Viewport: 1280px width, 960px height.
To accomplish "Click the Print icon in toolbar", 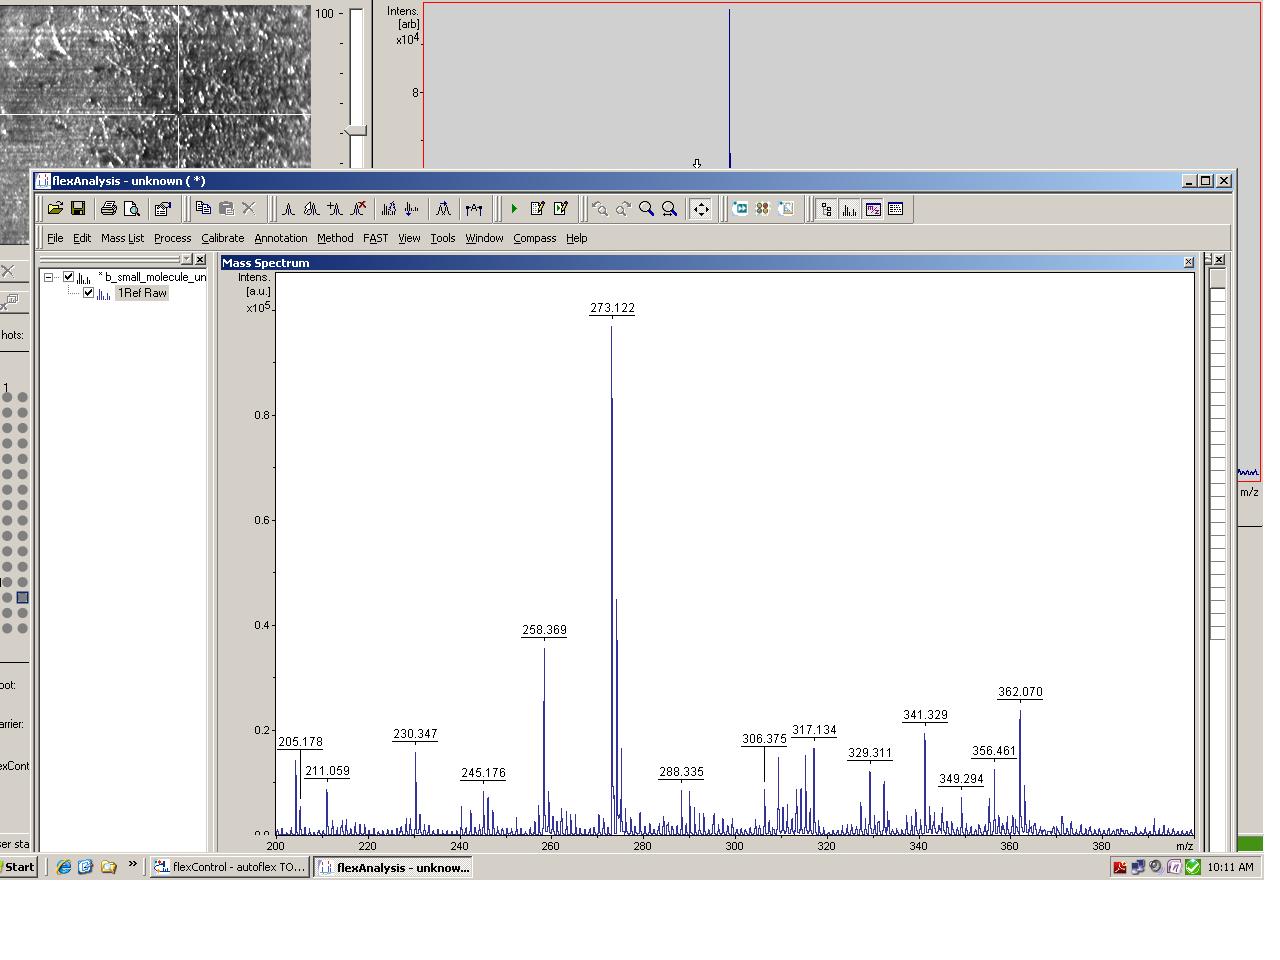I will [x=108, y=209].
